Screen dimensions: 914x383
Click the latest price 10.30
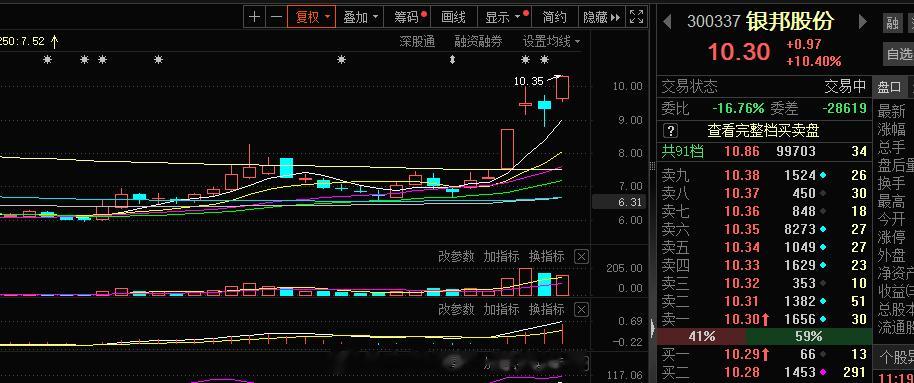click(x=739, y=52)
